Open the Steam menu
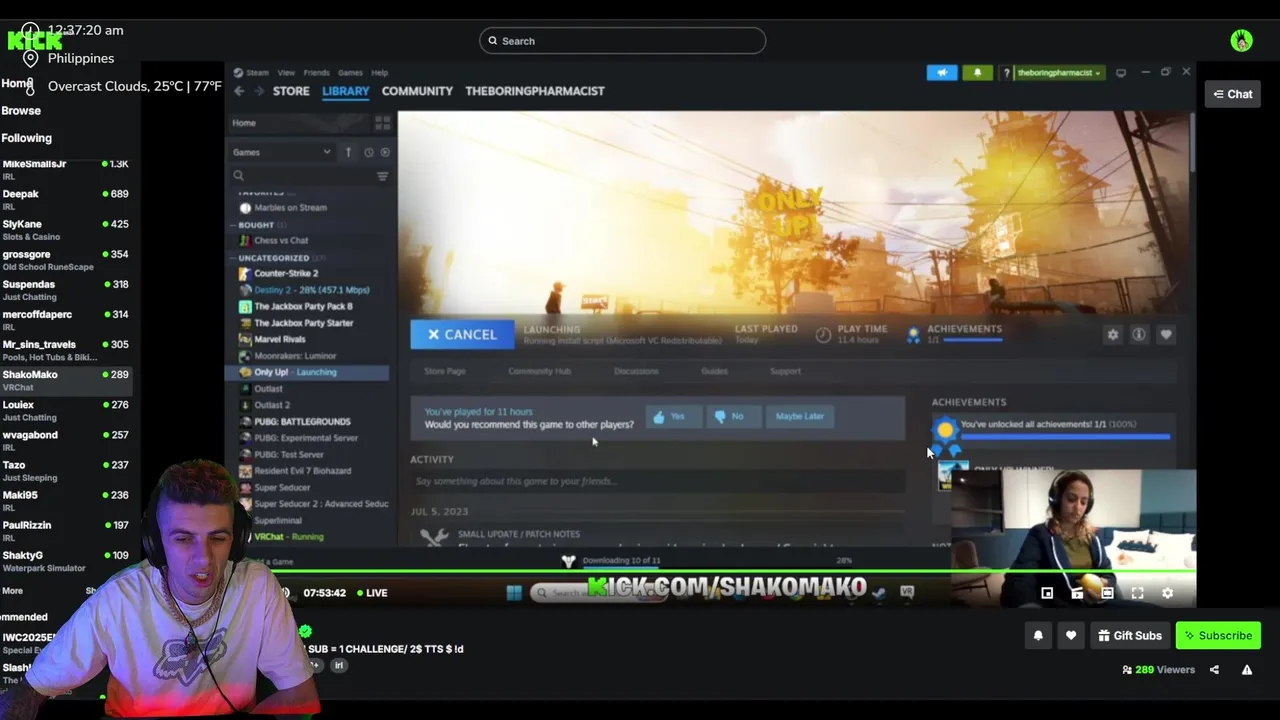 (x=257, y=73)
